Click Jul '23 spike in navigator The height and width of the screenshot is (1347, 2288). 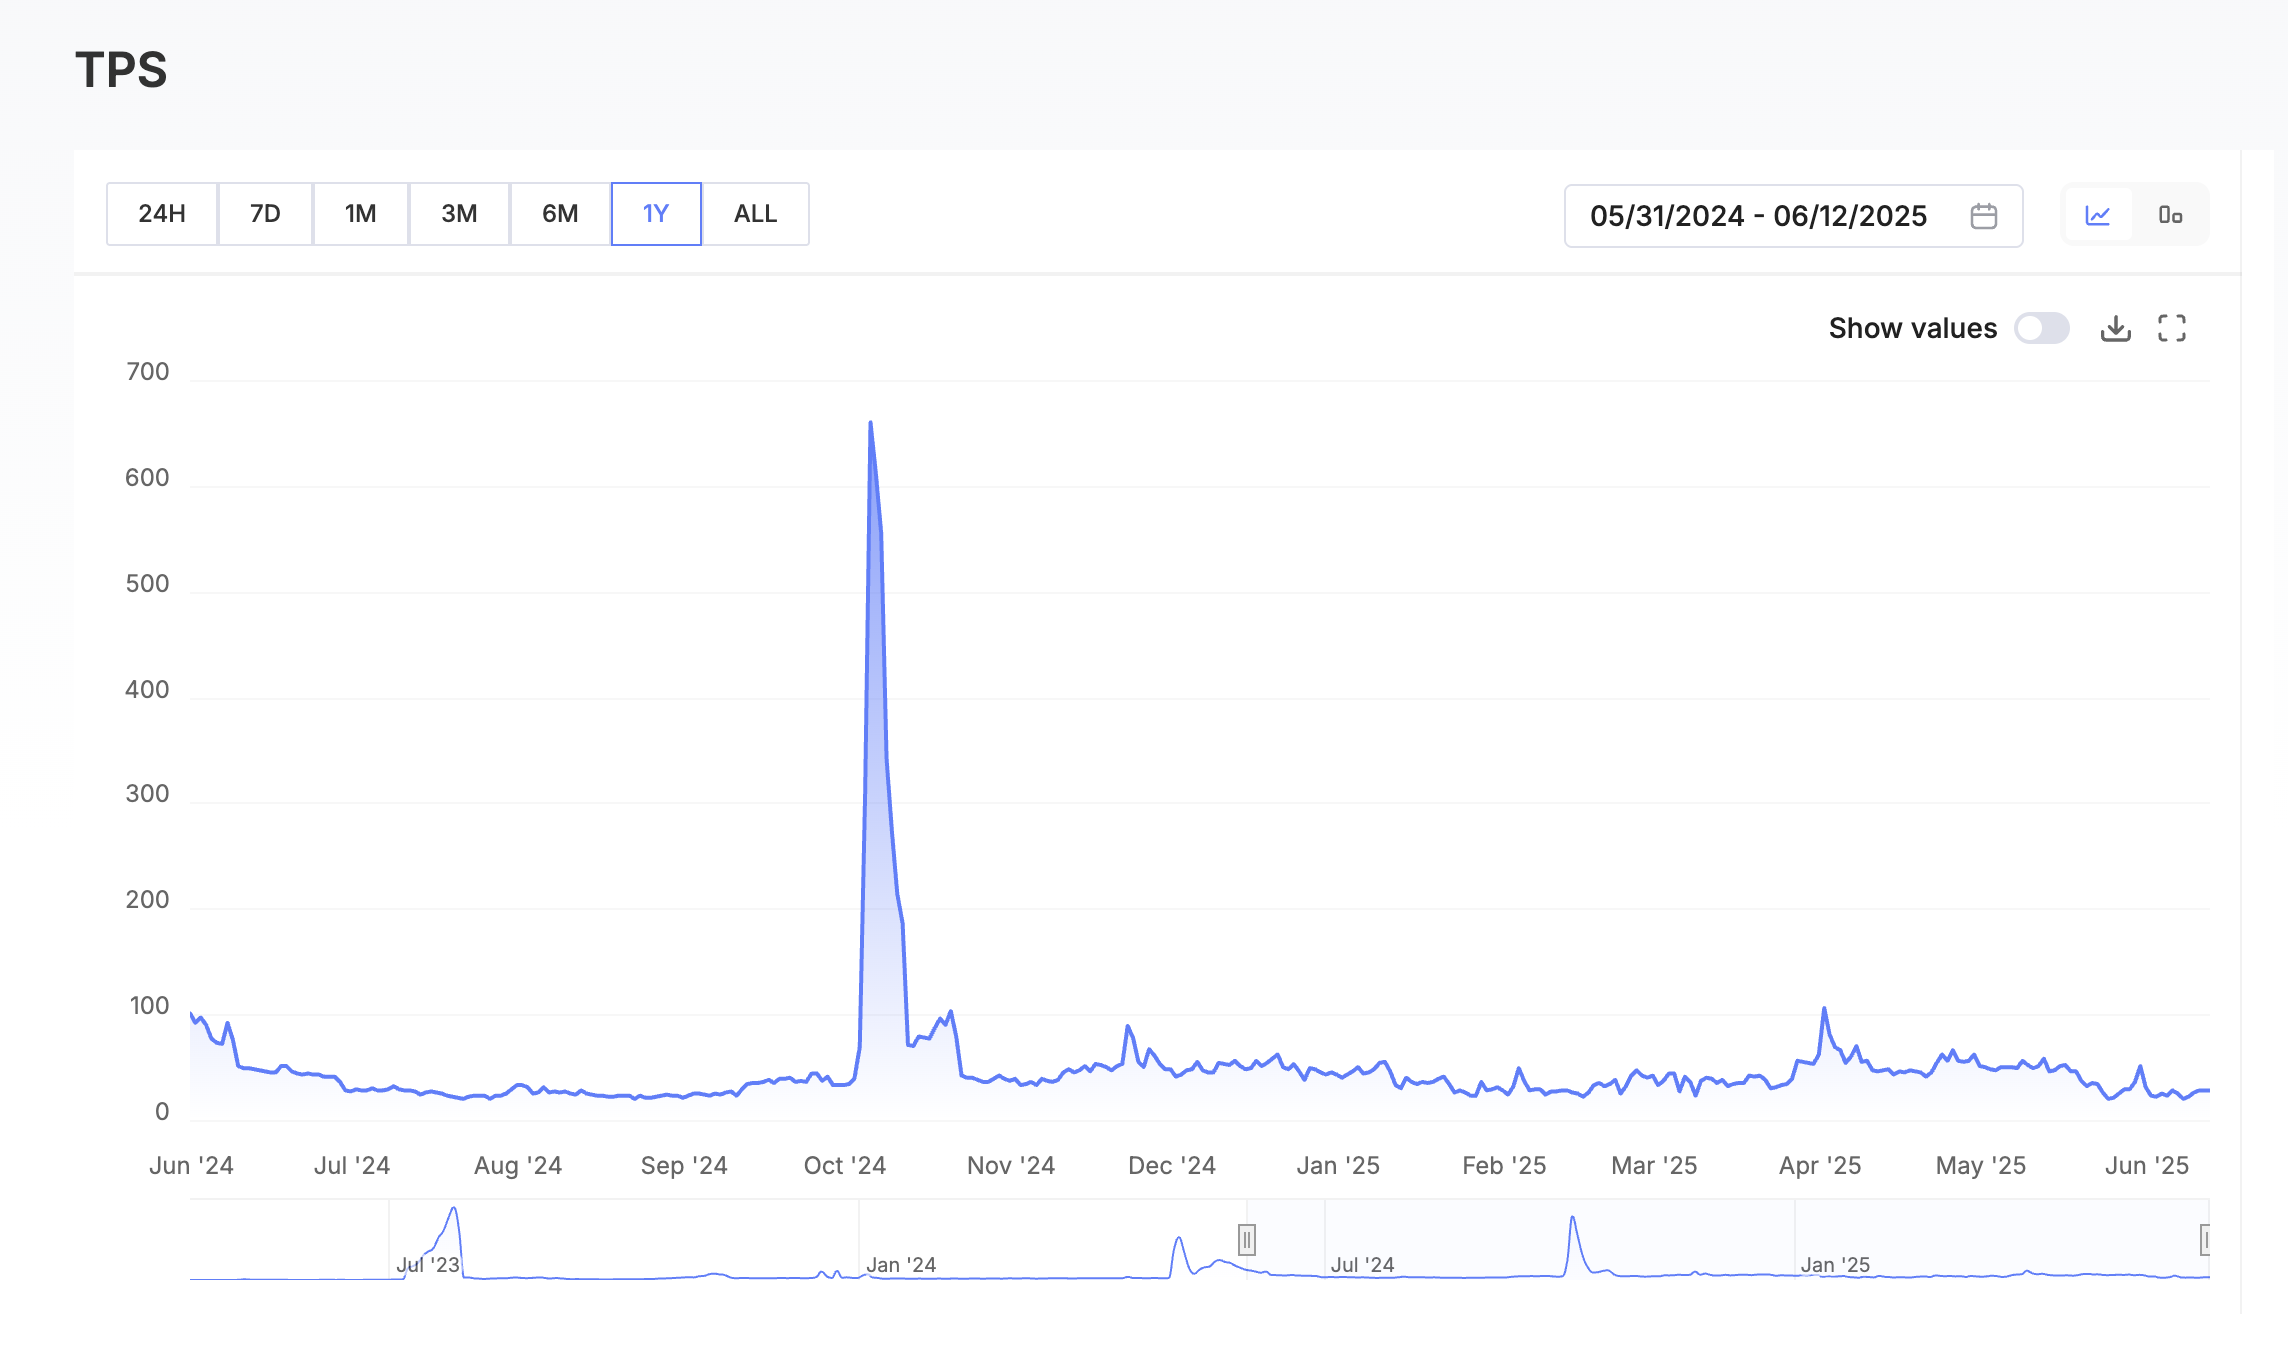[454, 1212]
